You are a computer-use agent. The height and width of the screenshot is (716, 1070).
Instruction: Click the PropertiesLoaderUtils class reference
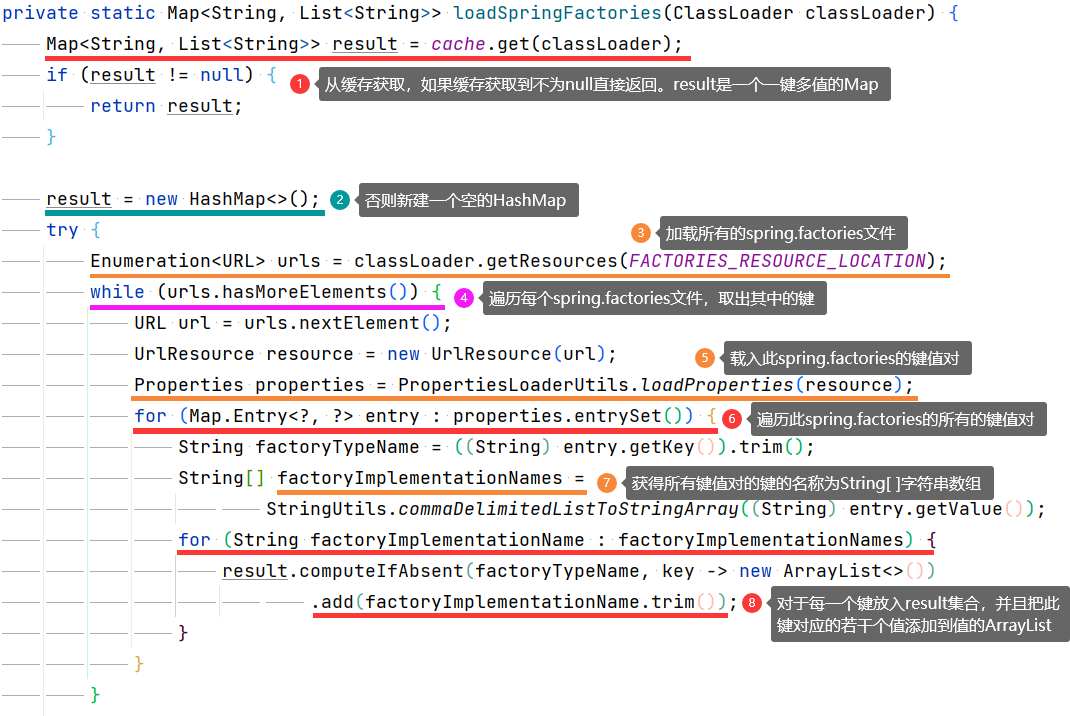point(514,385)
